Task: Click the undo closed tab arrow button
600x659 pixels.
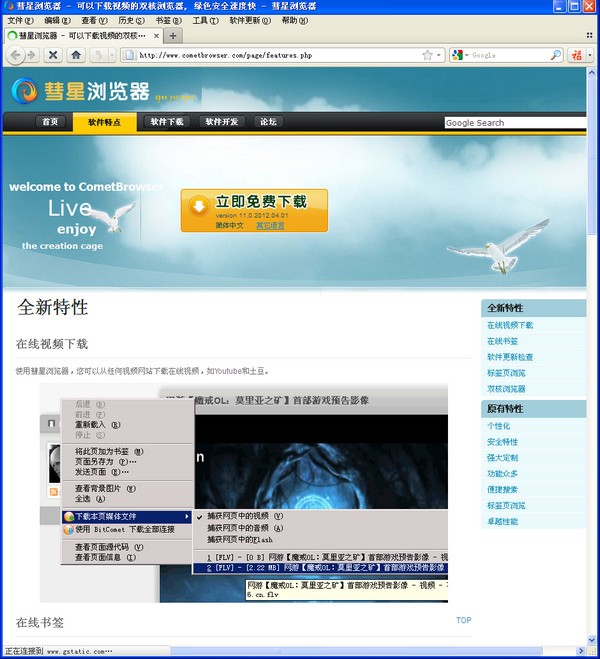Action: point(98,55)
